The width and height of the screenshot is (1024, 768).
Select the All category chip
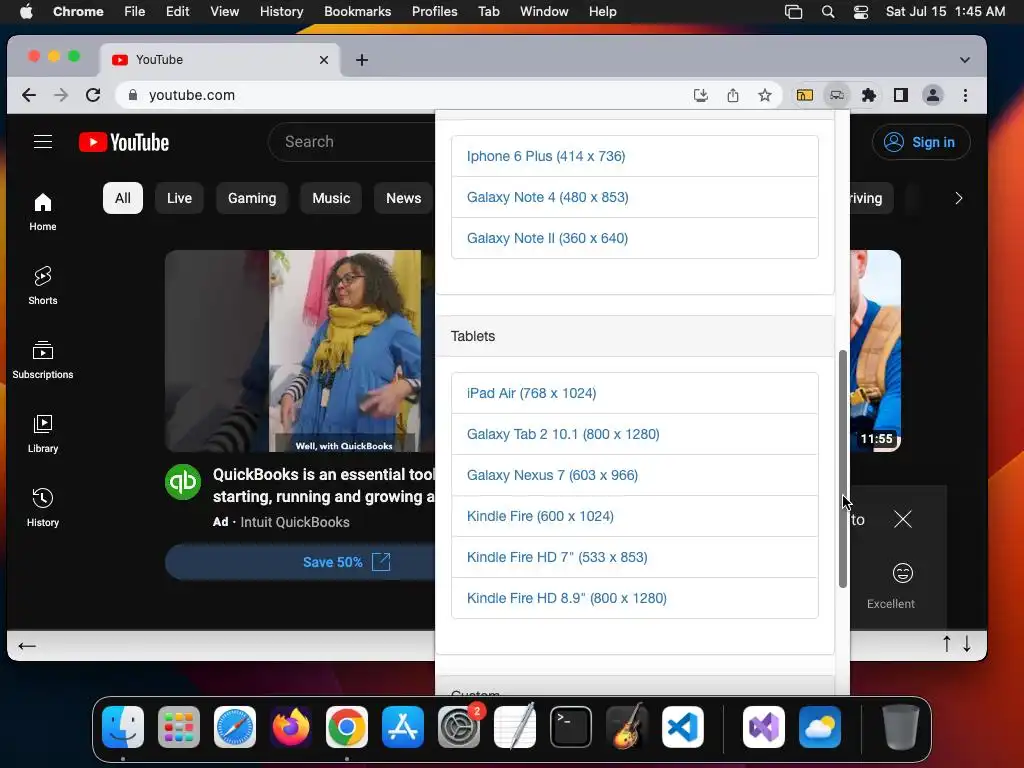pos(123,198)
